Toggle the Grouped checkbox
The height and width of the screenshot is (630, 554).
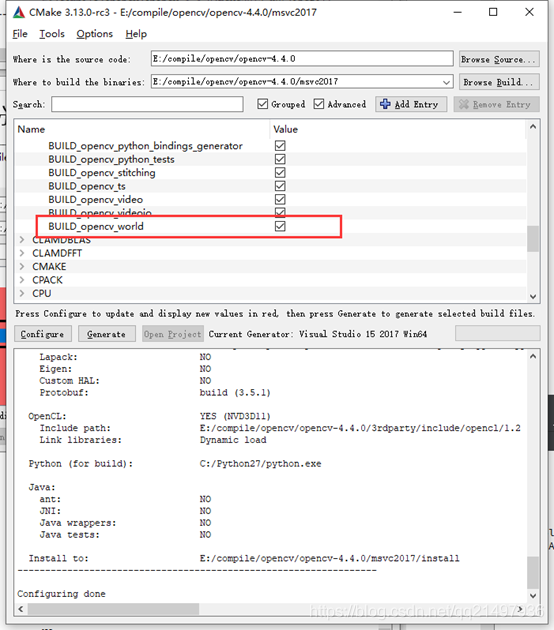pos(262,104)
